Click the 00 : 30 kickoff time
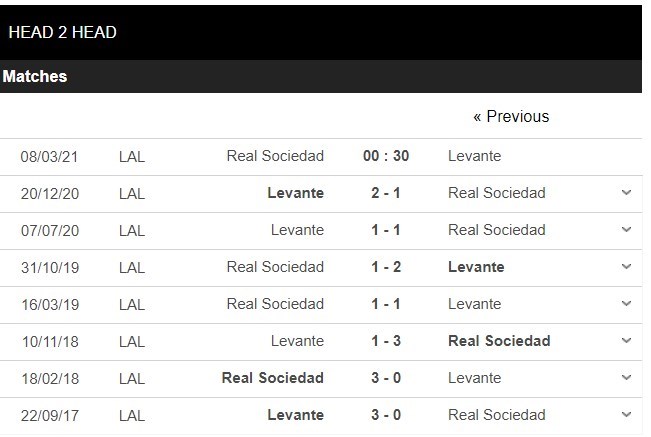651x437 pixels. pyautogui.click(x=386, y=156)
